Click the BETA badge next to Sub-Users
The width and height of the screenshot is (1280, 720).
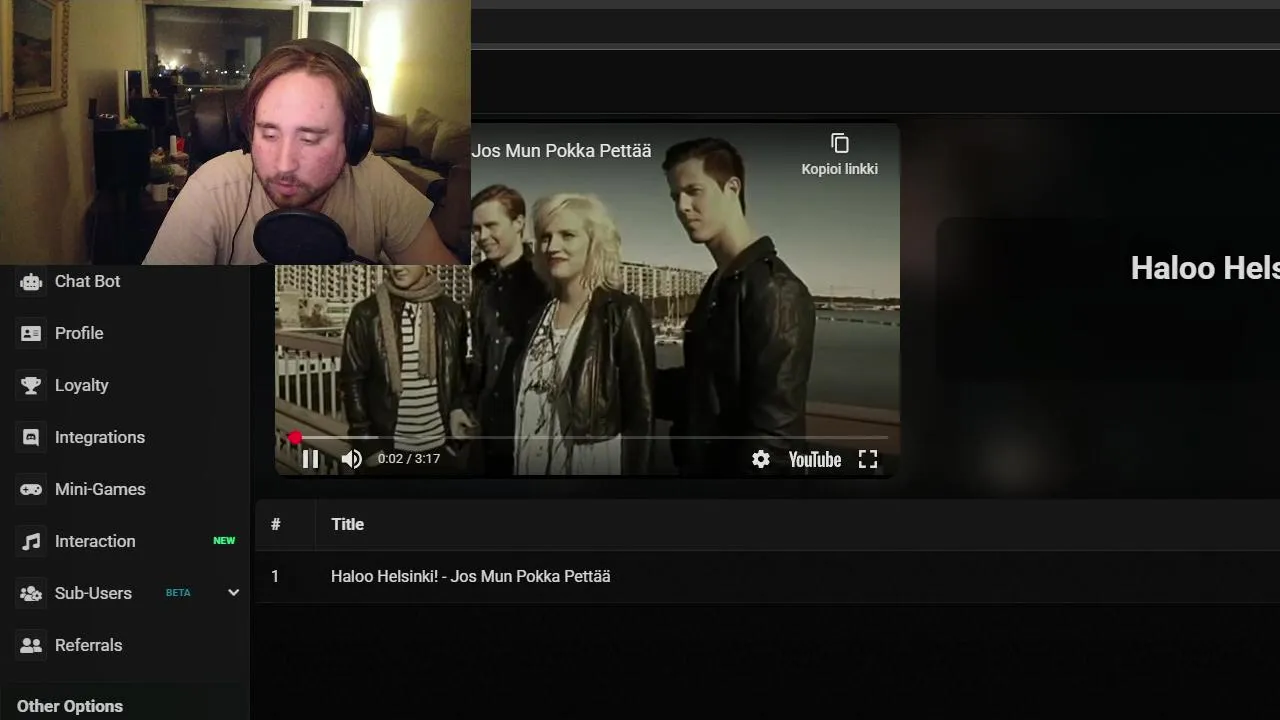(178, 593)
